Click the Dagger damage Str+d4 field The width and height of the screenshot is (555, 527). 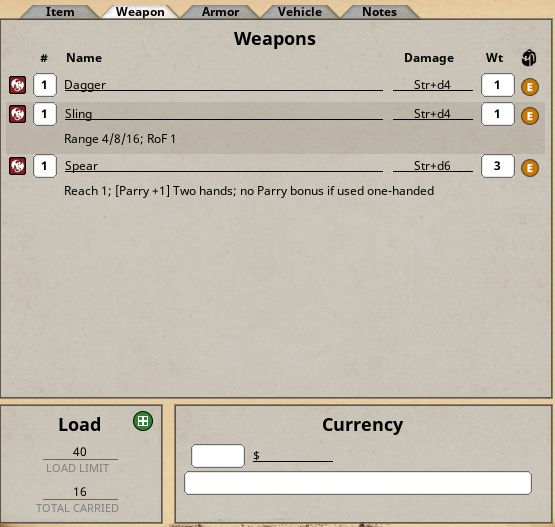(x=433, y=85)
